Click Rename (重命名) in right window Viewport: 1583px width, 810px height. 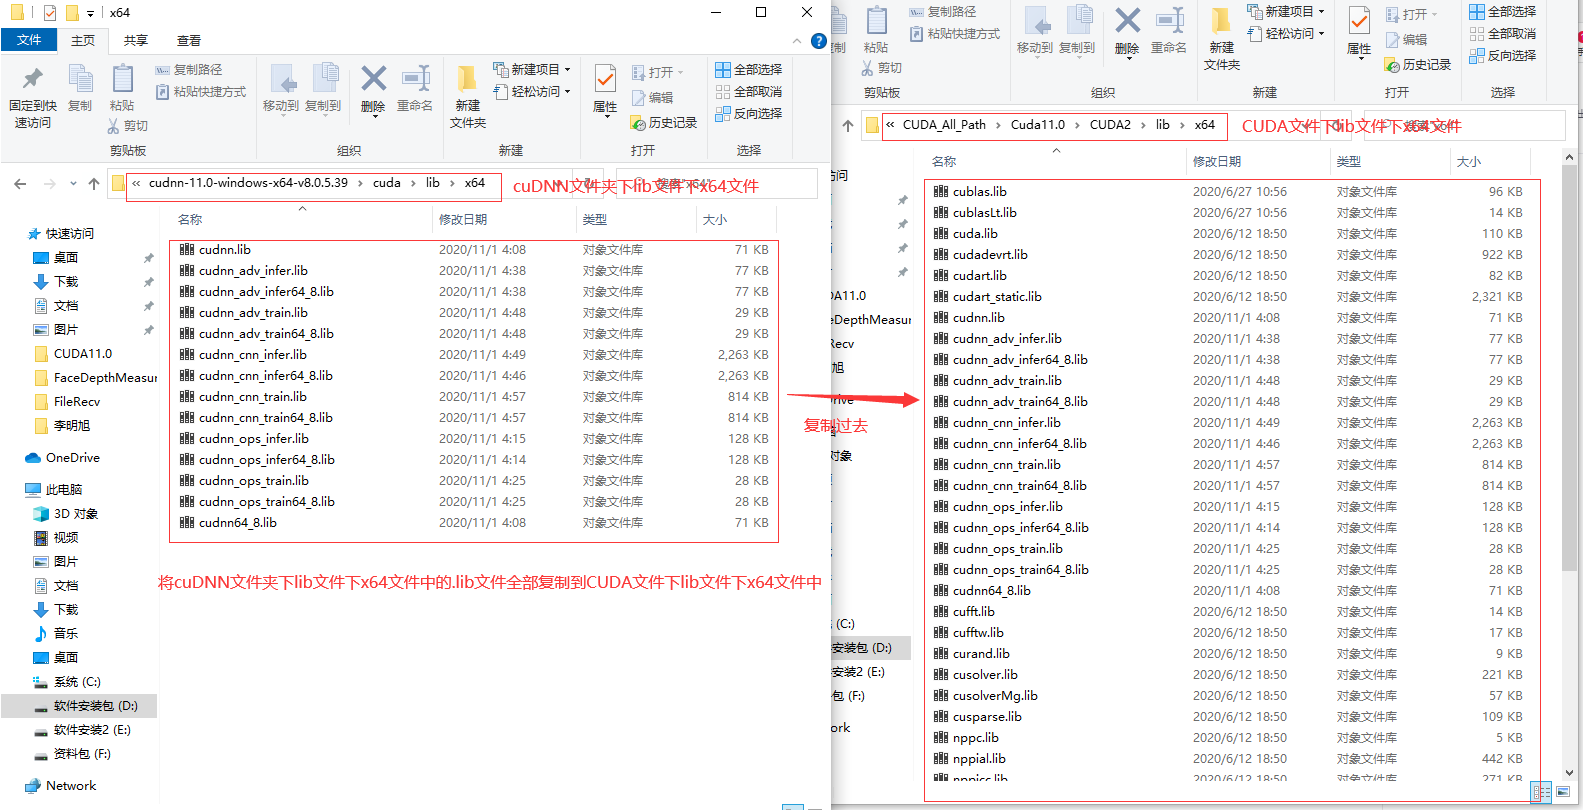(x=1169, y=30)
